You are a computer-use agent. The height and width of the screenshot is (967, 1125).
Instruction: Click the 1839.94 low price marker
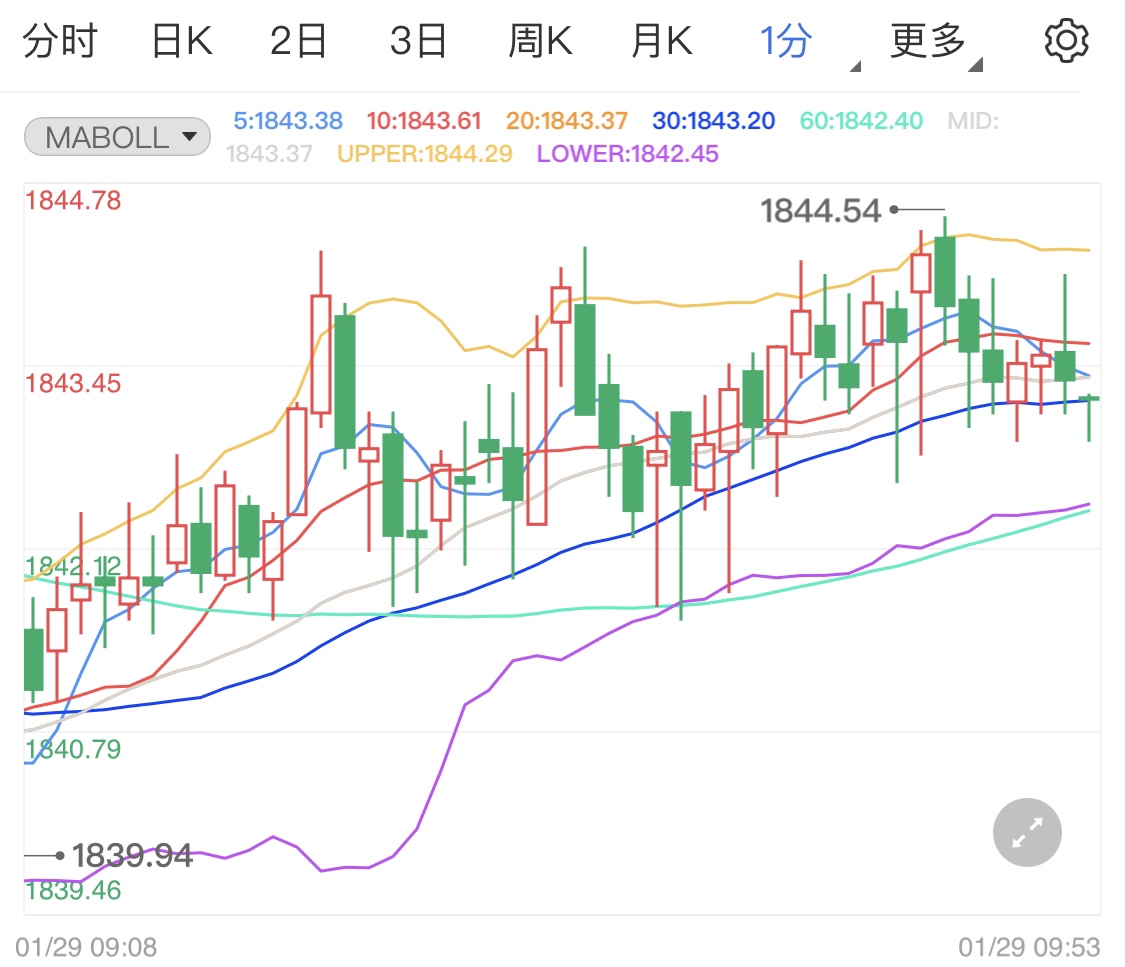[131, 856]
